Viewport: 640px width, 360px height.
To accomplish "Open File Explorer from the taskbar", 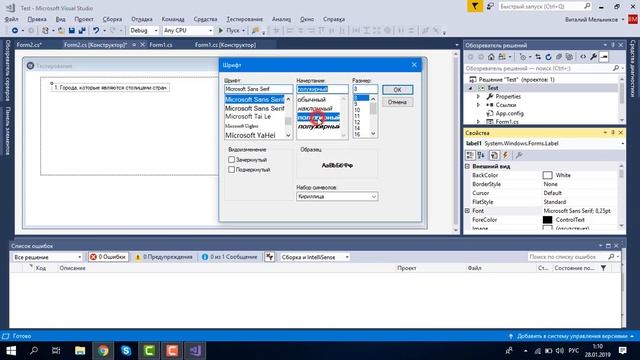I will [x=80, y=351].
